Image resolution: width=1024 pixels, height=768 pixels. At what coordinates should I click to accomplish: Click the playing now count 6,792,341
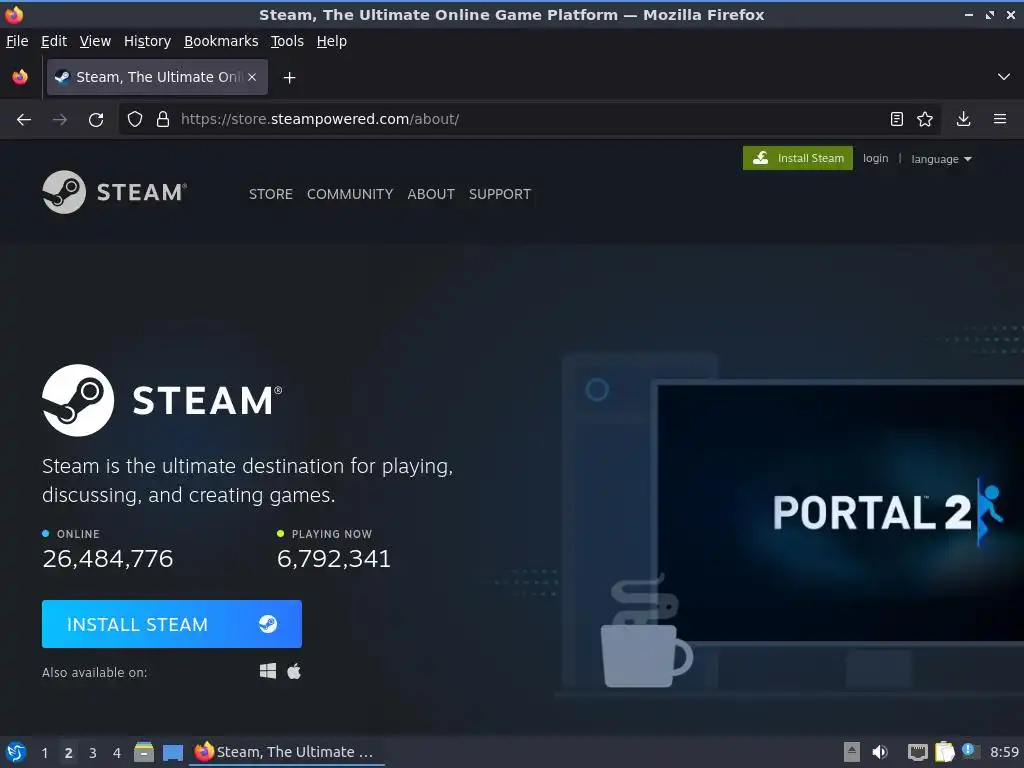pos(334,559)
